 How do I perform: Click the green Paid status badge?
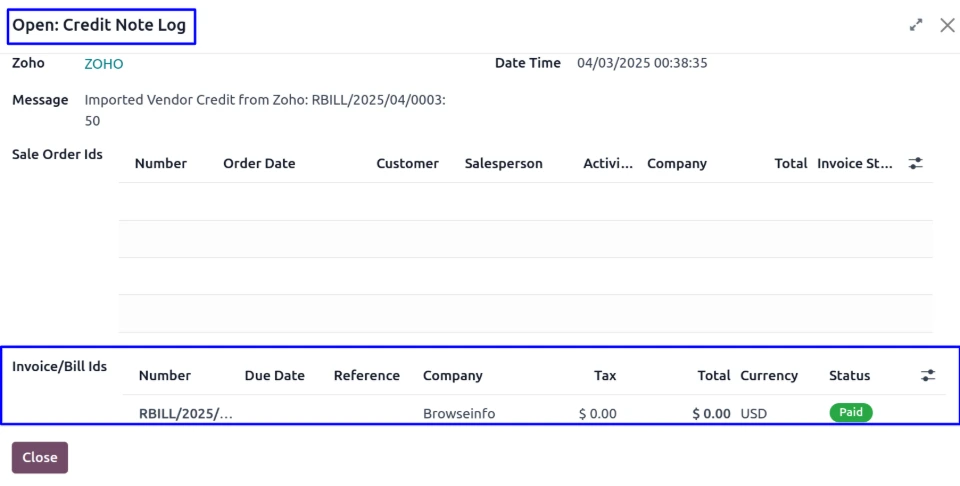pos(851,412)
